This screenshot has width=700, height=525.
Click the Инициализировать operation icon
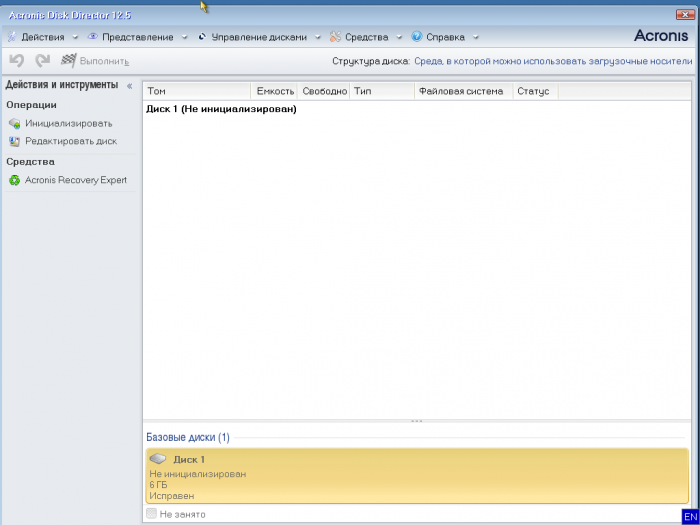tap(14, 124)
